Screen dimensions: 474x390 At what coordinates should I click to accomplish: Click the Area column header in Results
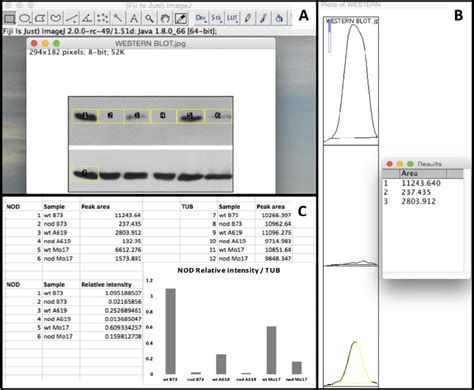pyautogui.click(x=423, y=173)
